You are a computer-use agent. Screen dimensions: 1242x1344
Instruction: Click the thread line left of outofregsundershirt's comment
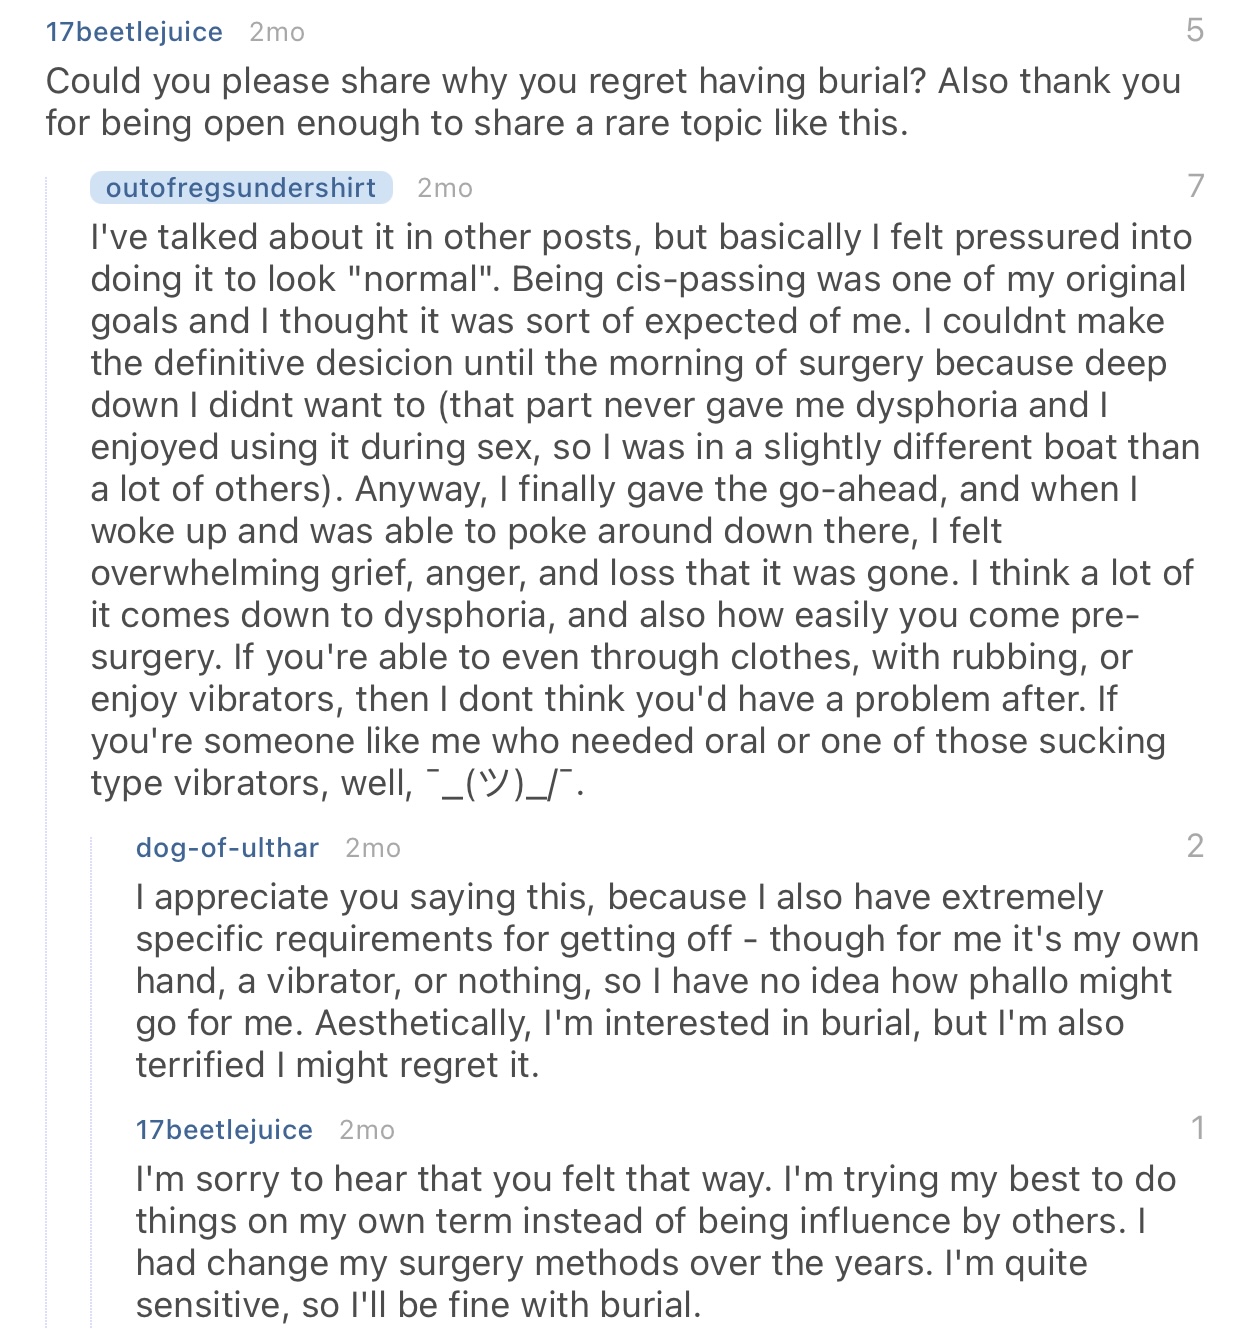coord(47,700)
